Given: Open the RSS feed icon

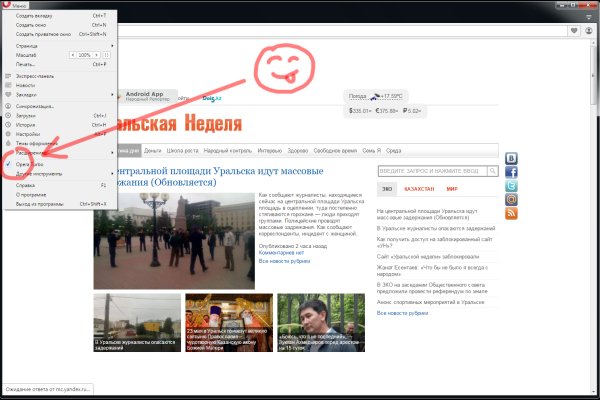Looking at the screenshot, I should coord(512,213).
